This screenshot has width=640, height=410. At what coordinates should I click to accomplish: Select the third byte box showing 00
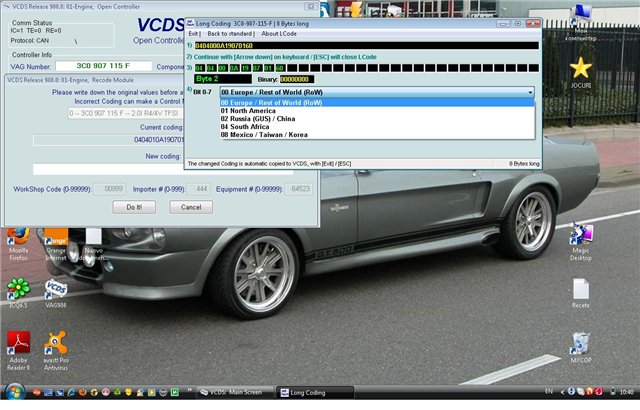[x=222, y=68]
